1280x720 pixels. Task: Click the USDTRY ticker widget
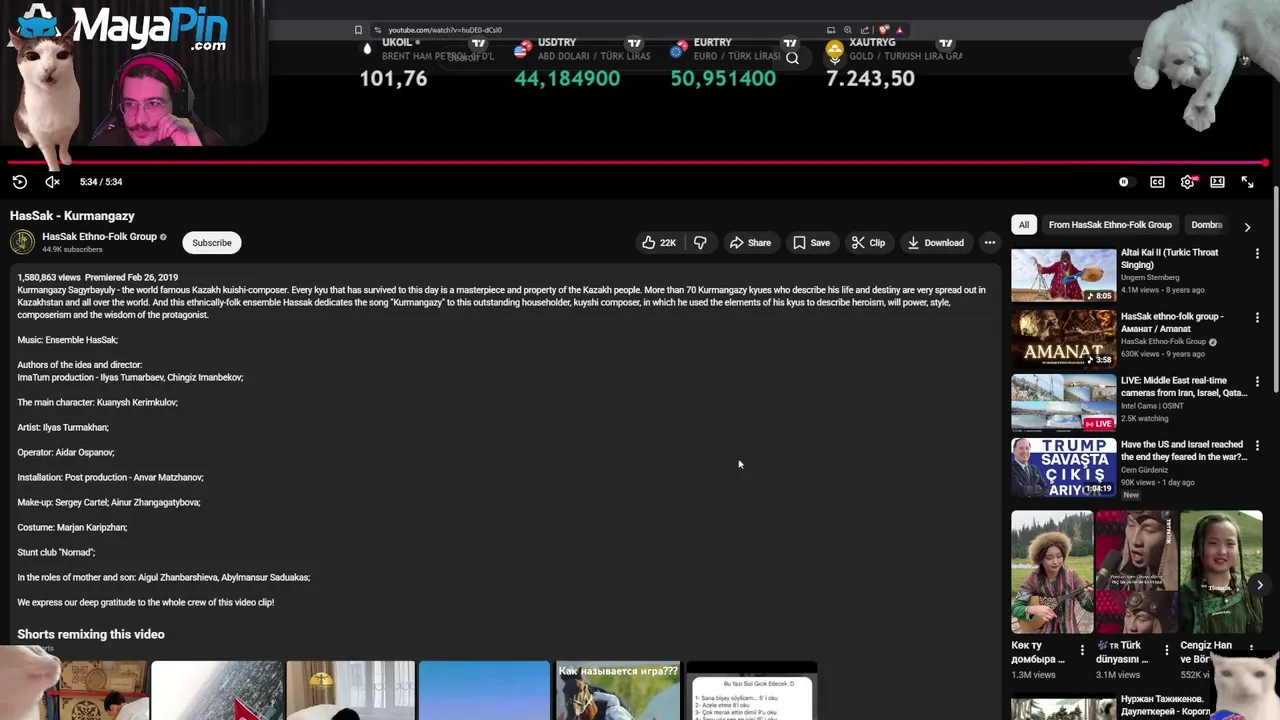pyautogui.click(x=580, y=62)
